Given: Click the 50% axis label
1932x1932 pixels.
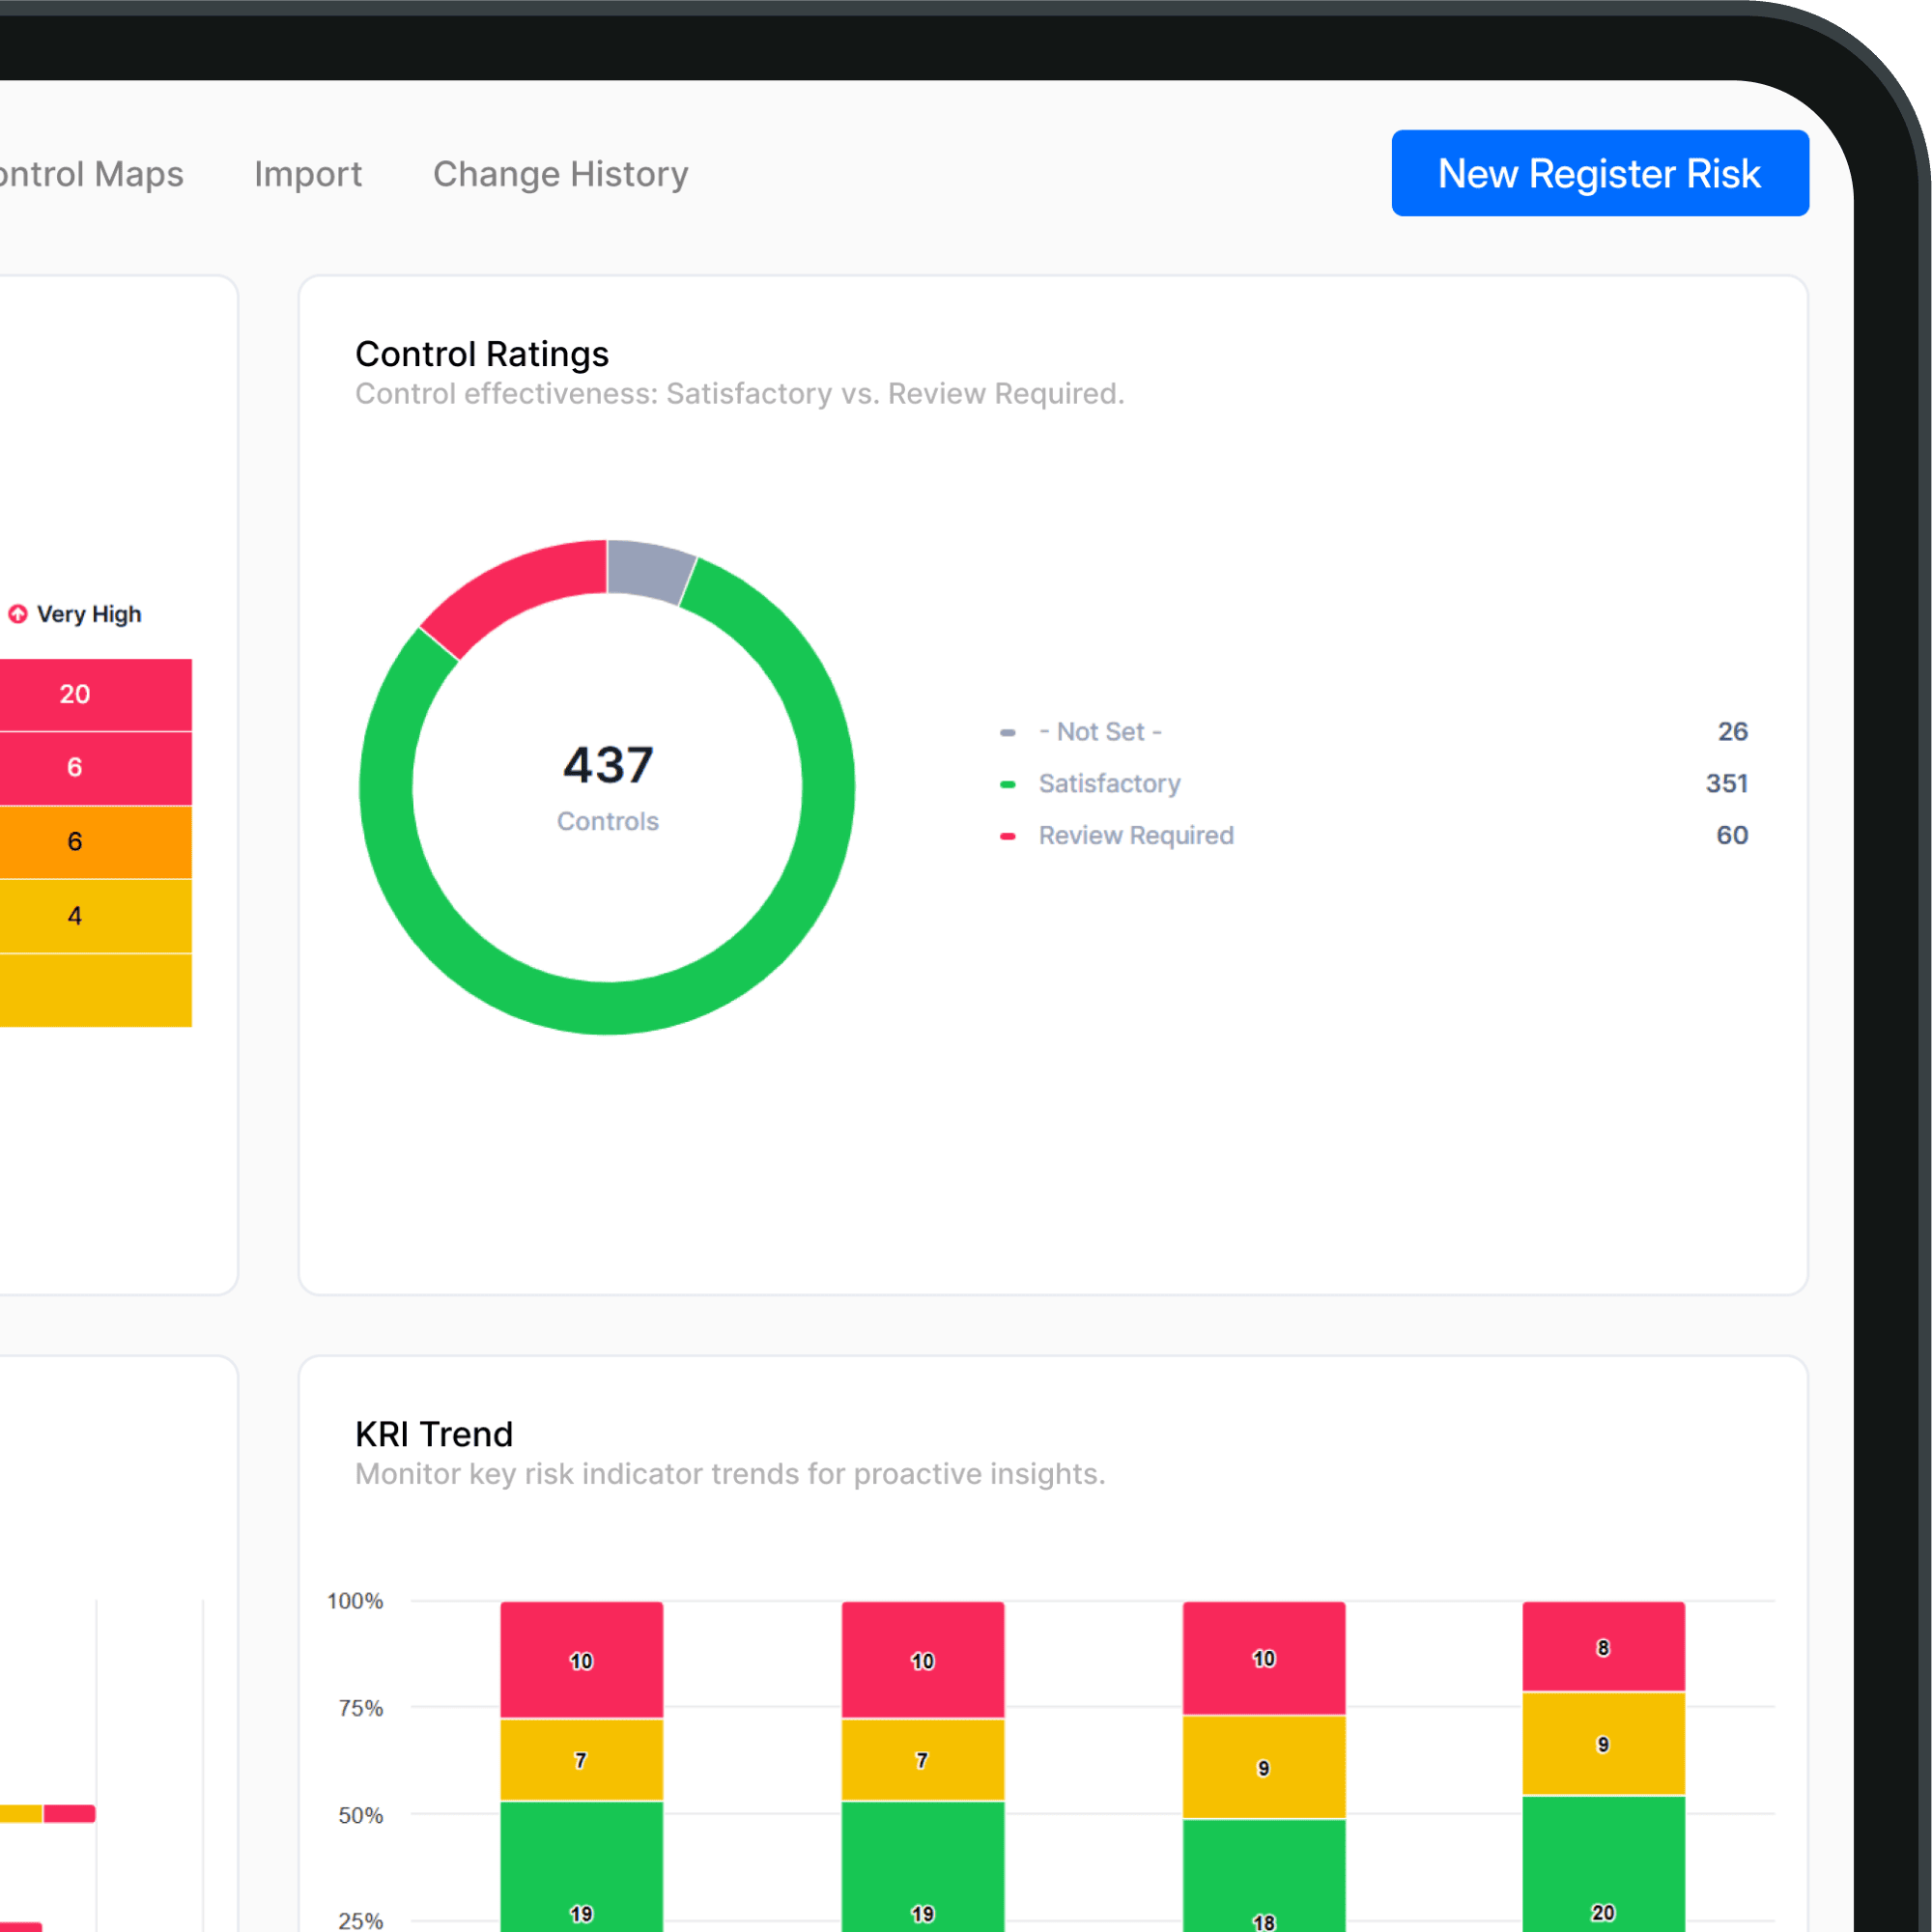Looking at the screenshot, I should (361, 1815).
